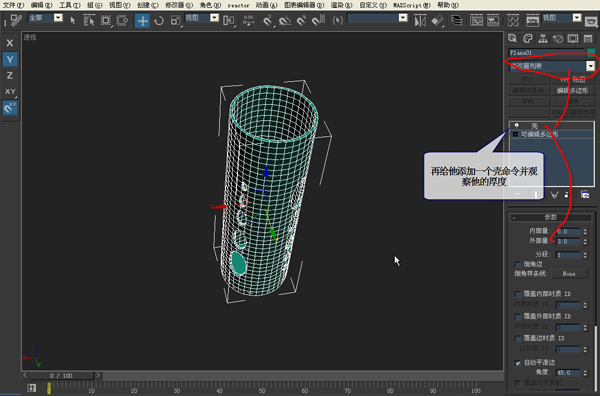Toggle window/crossing selection mode
The height and width of the screenshot is (396, 600).
pyautogui.click(x=122, y=20)
